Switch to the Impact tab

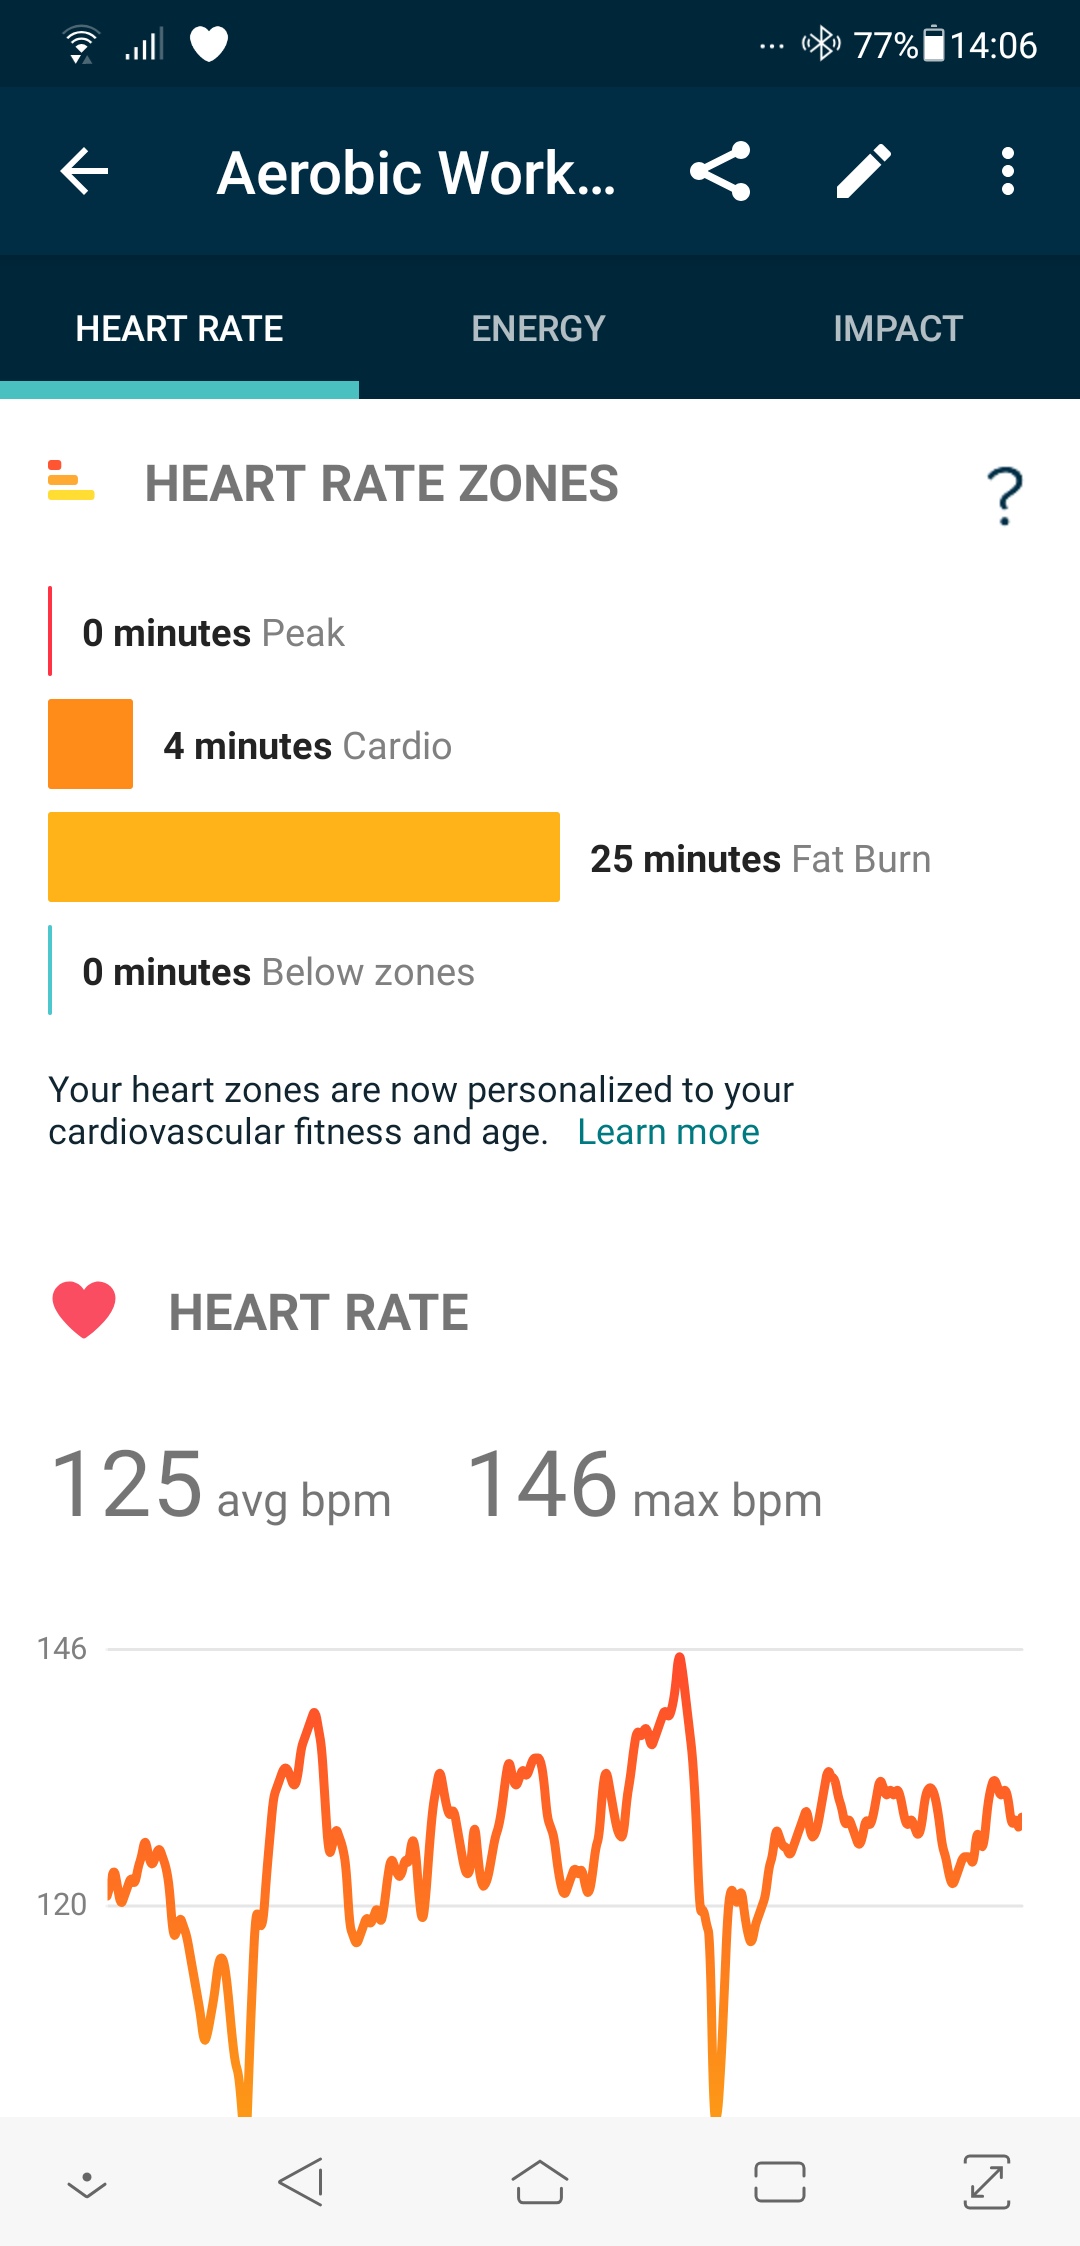(898, 328)
